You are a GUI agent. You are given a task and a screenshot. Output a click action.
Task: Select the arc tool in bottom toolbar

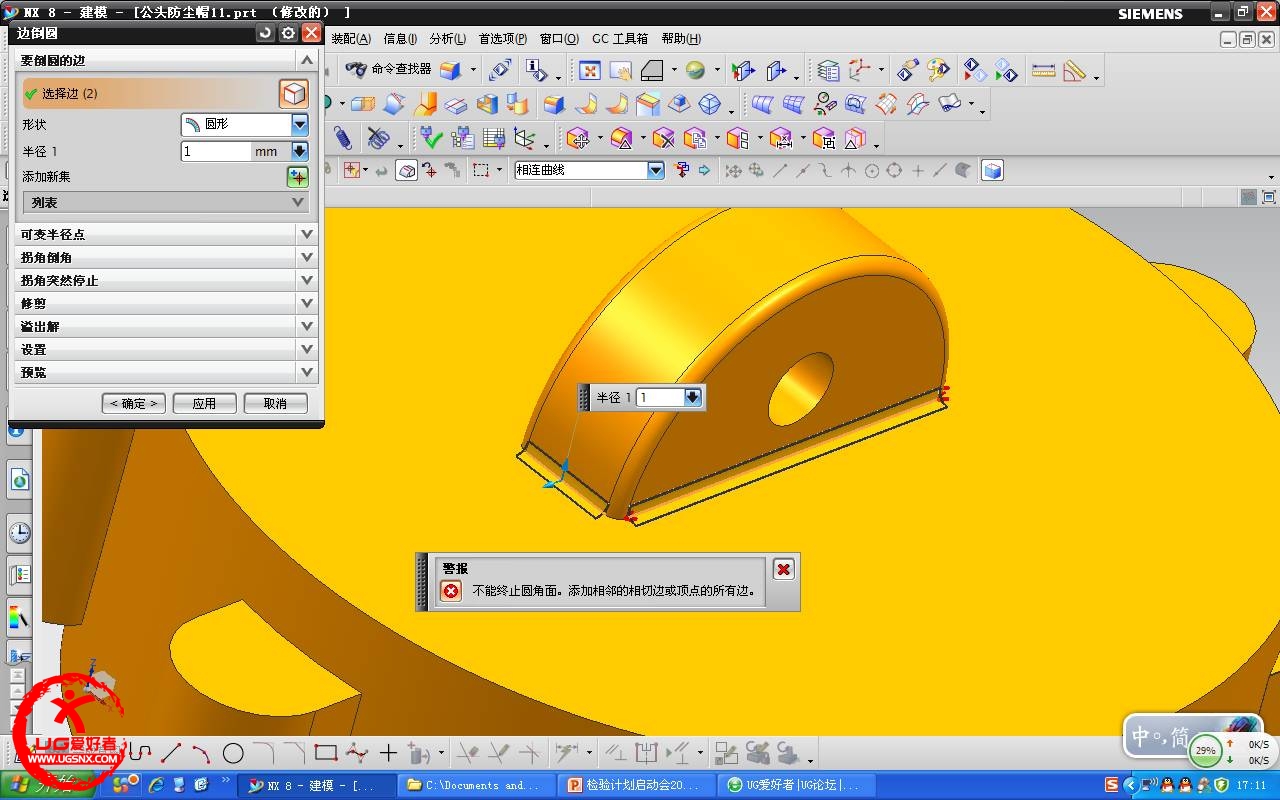(x=201, y=752)
